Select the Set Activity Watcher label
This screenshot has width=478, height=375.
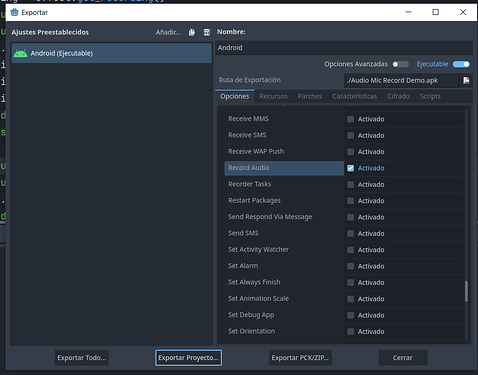[x=258, y=249]
